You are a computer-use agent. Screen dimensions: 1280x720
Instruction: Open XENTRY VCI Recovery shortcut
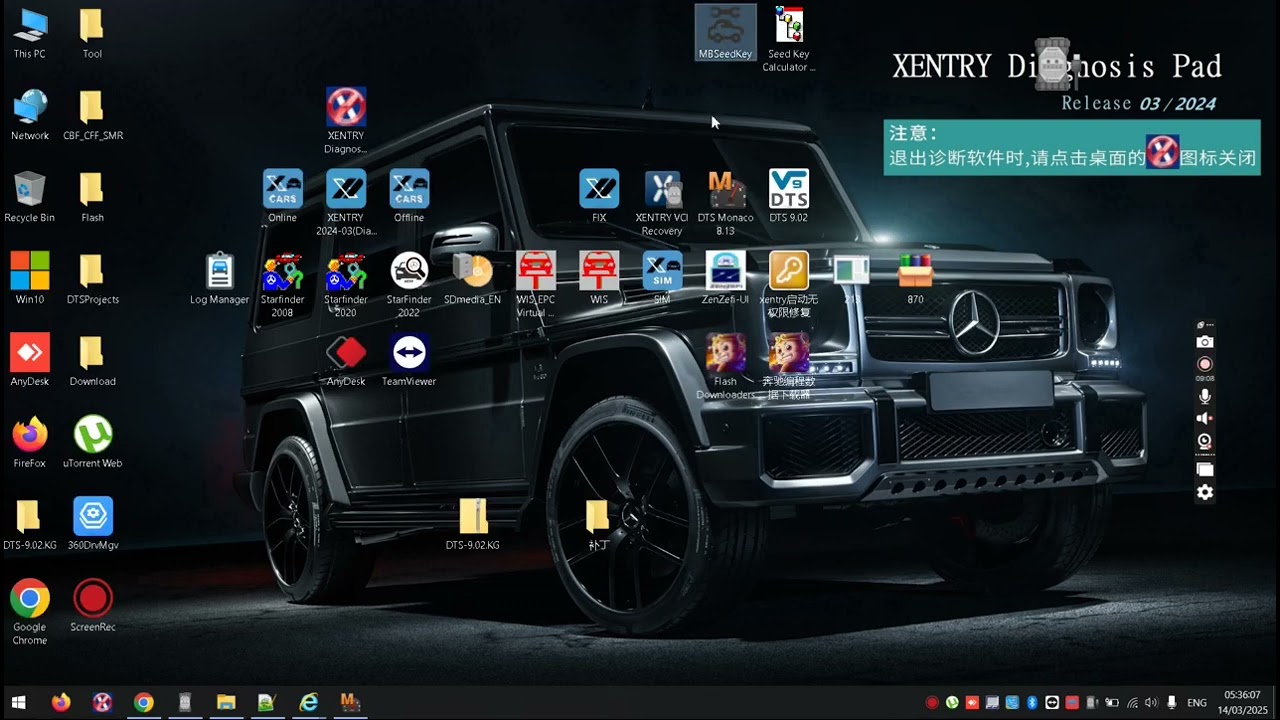662,203
